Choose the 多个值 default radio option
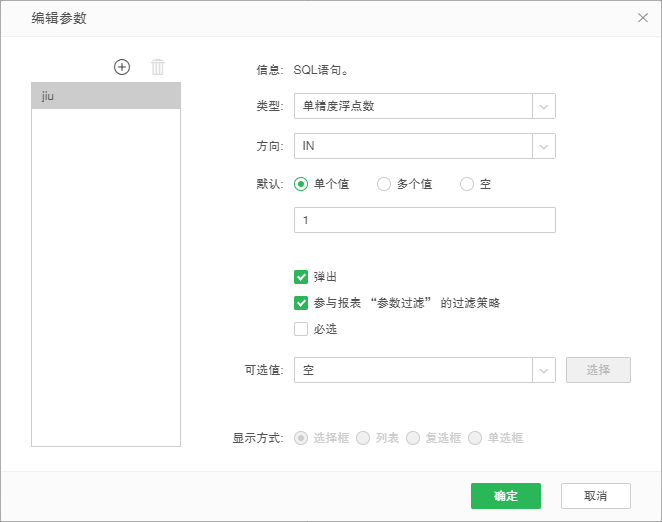662x522 pixels. click(x=384, y=184)
